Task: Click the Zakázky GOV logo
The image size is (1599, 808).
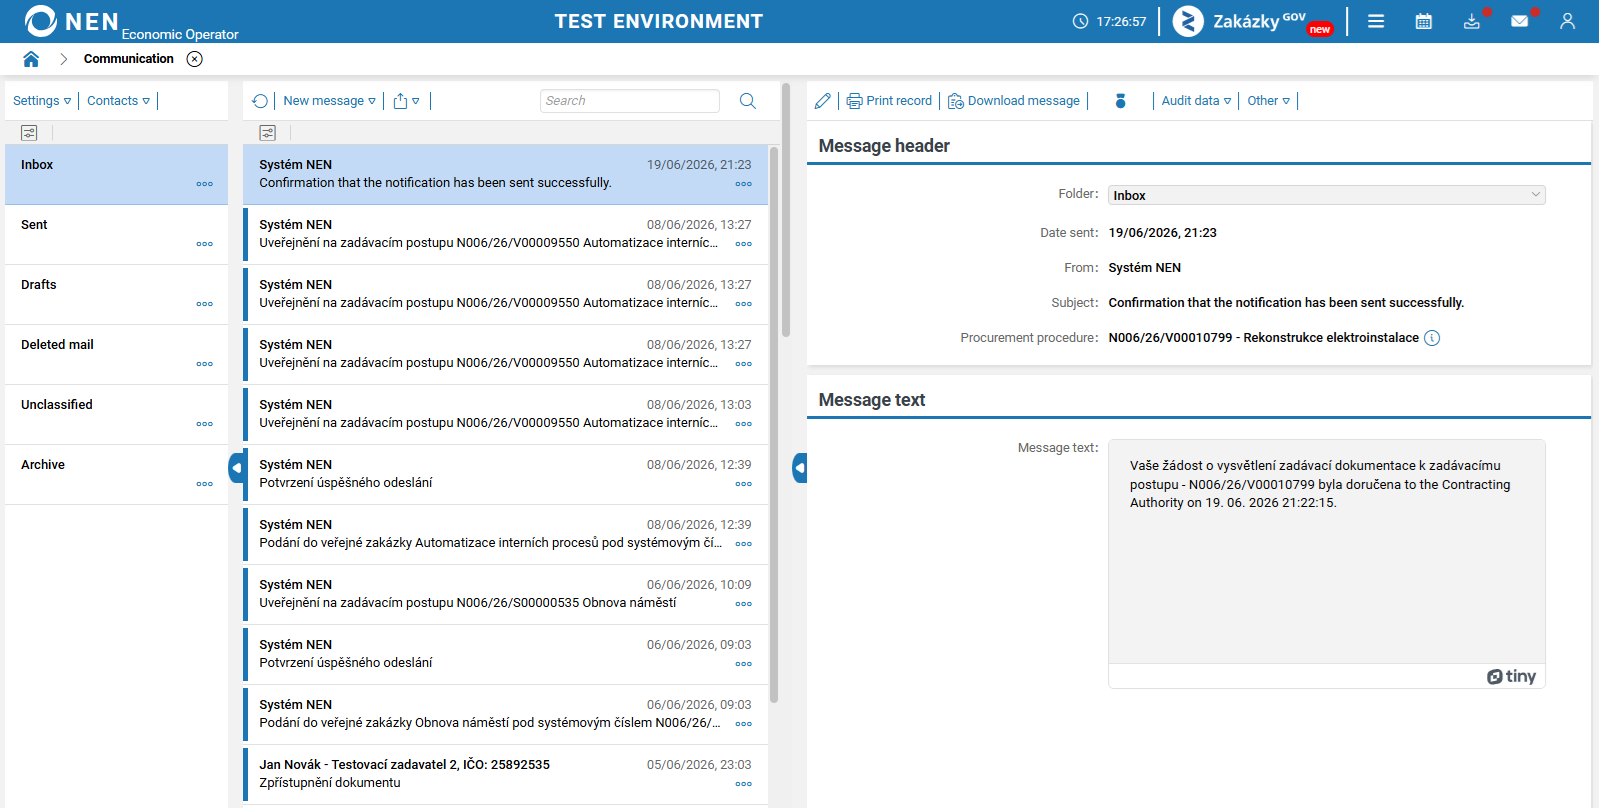Action: click(1252, 21)
